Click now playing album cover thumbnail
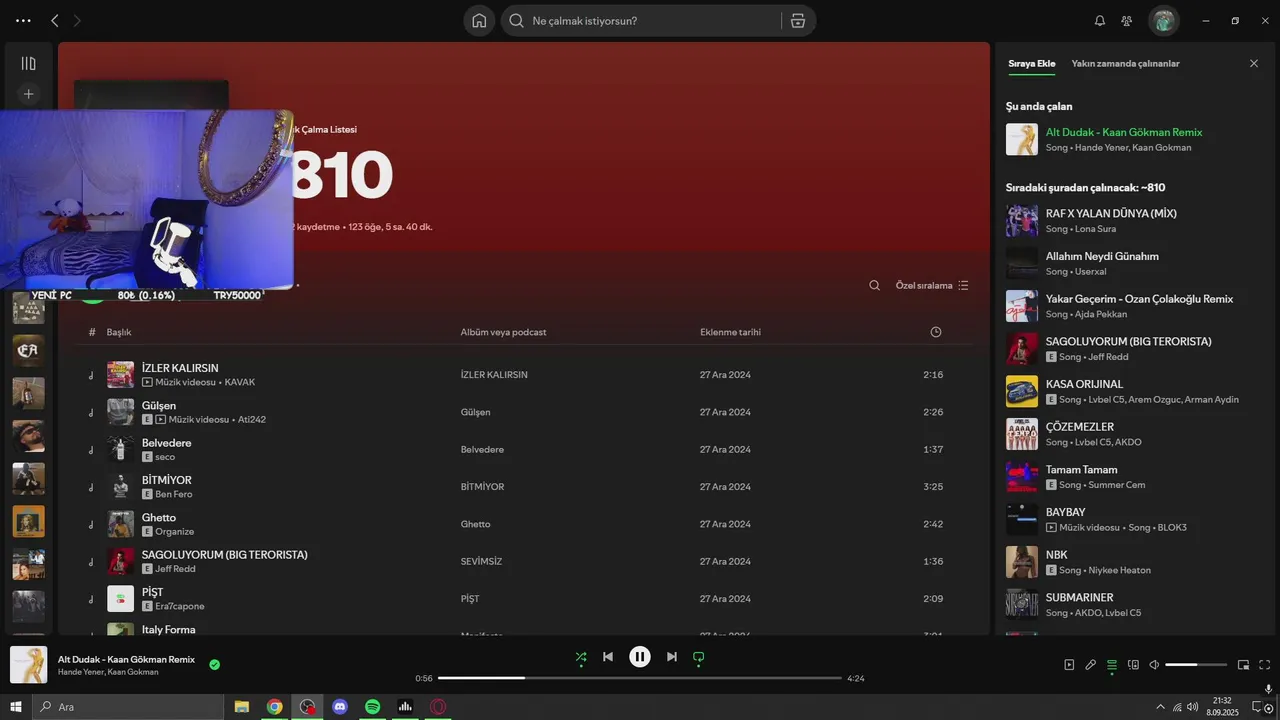This screenshot has width=1280, height=720. click(29, 665)
